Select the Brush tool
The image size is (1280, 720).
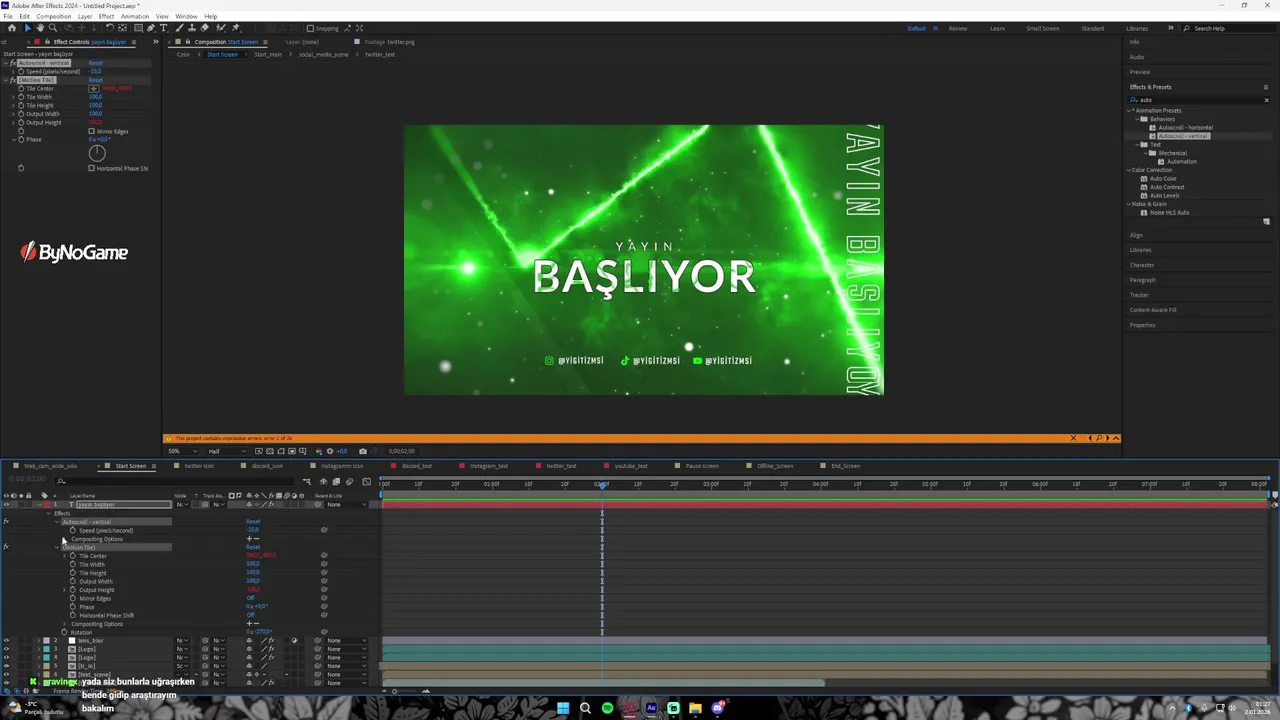click(179, 28)
